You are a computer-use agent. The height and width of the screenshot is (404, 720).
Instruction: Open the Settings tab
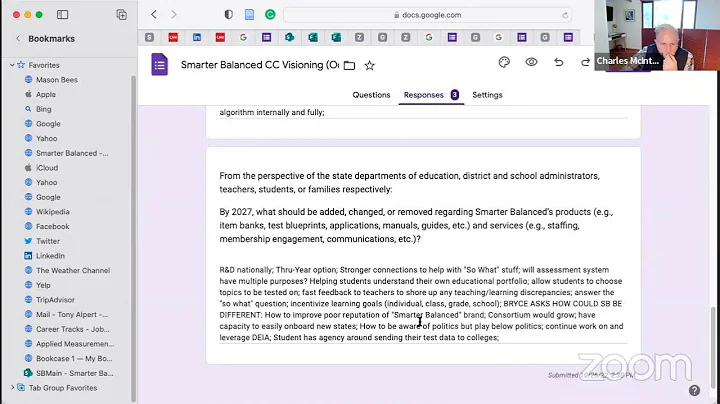pos(487,95)
